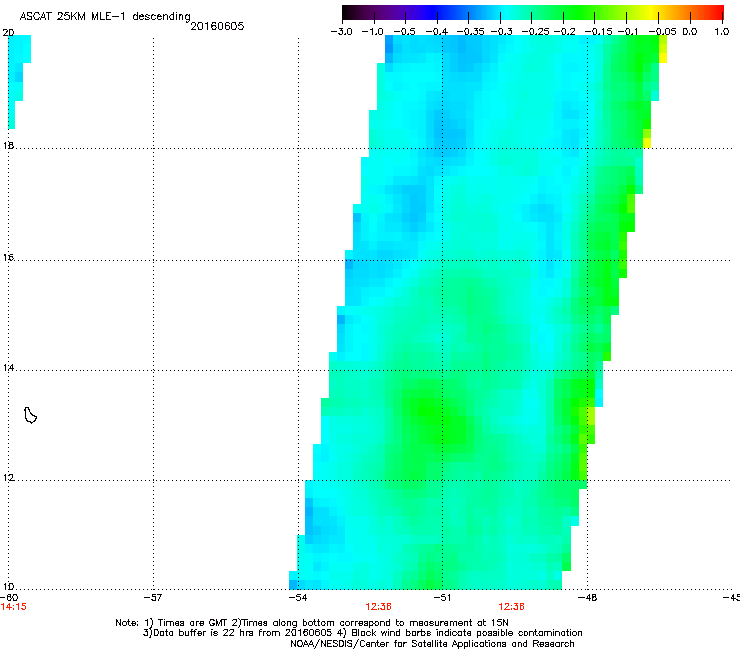This screenshot has width=740, height=650.
Task: Click the 1.0 color bar label
Action: [722, 32]
